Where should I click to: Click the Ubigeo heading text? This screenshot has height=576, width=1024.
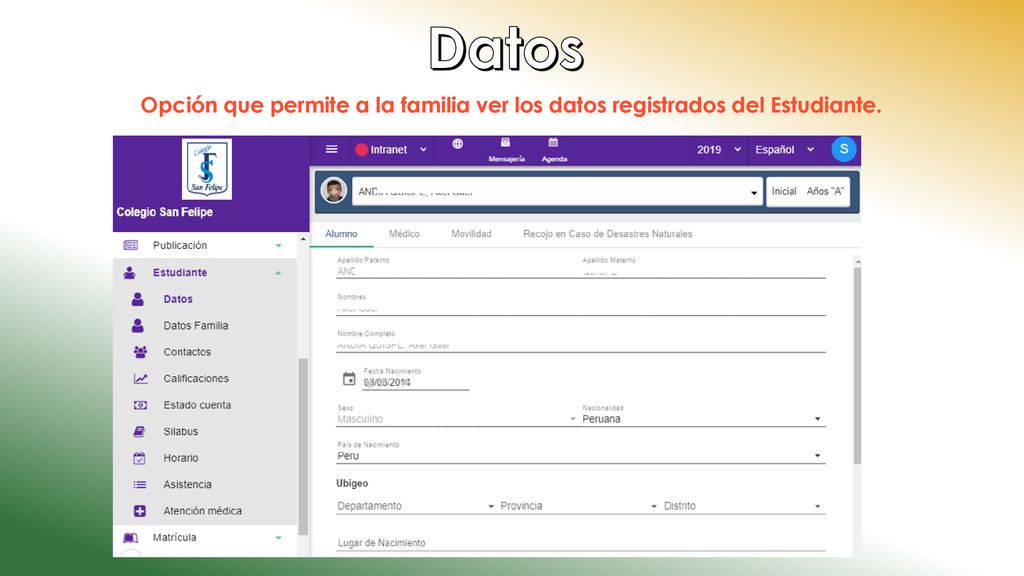pyautogui.click(x=352, y=483)
